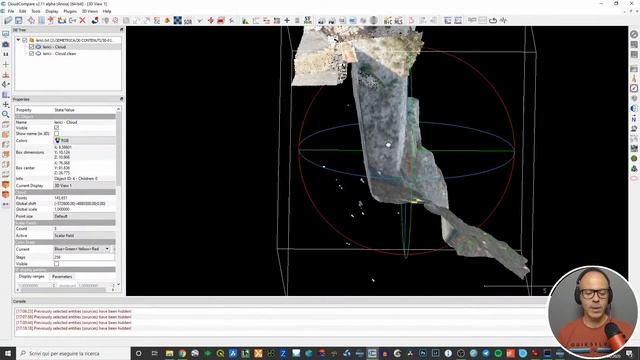Open the 3D Views menu
Image resolution: width=640 pixels, height=360 pixels.
coord(90,11)
